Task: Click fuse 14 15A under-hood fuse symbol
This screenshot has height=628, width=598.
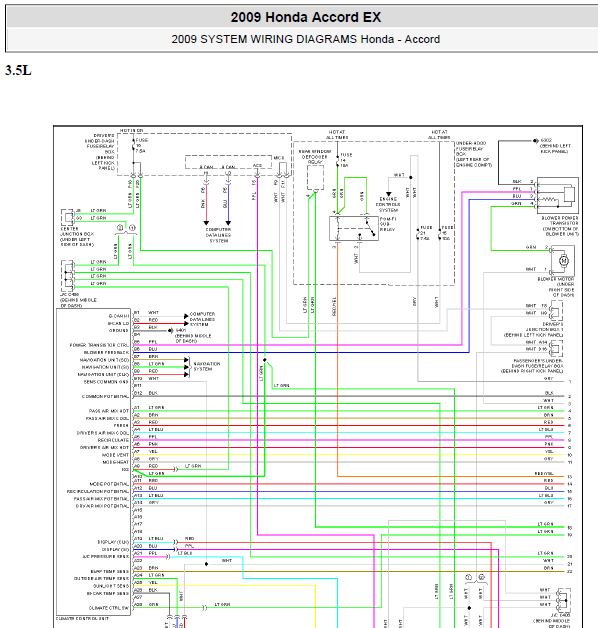Action: [x=338, y=160]
